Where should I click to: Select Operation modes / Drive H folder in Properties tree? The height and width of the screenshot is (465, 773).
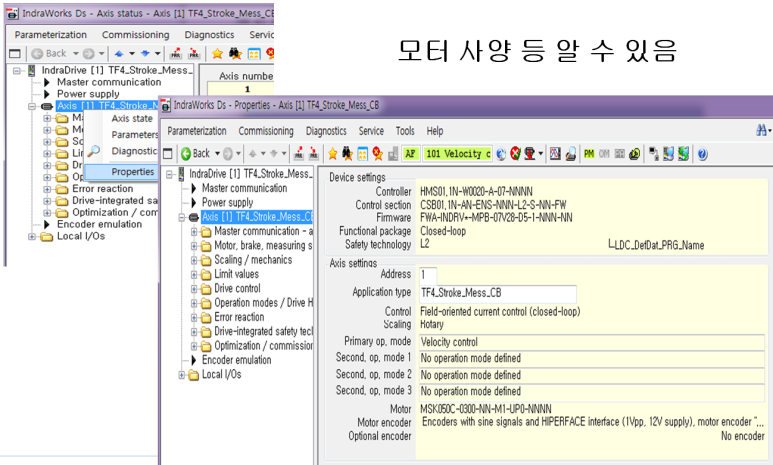(x=263, y=303)
